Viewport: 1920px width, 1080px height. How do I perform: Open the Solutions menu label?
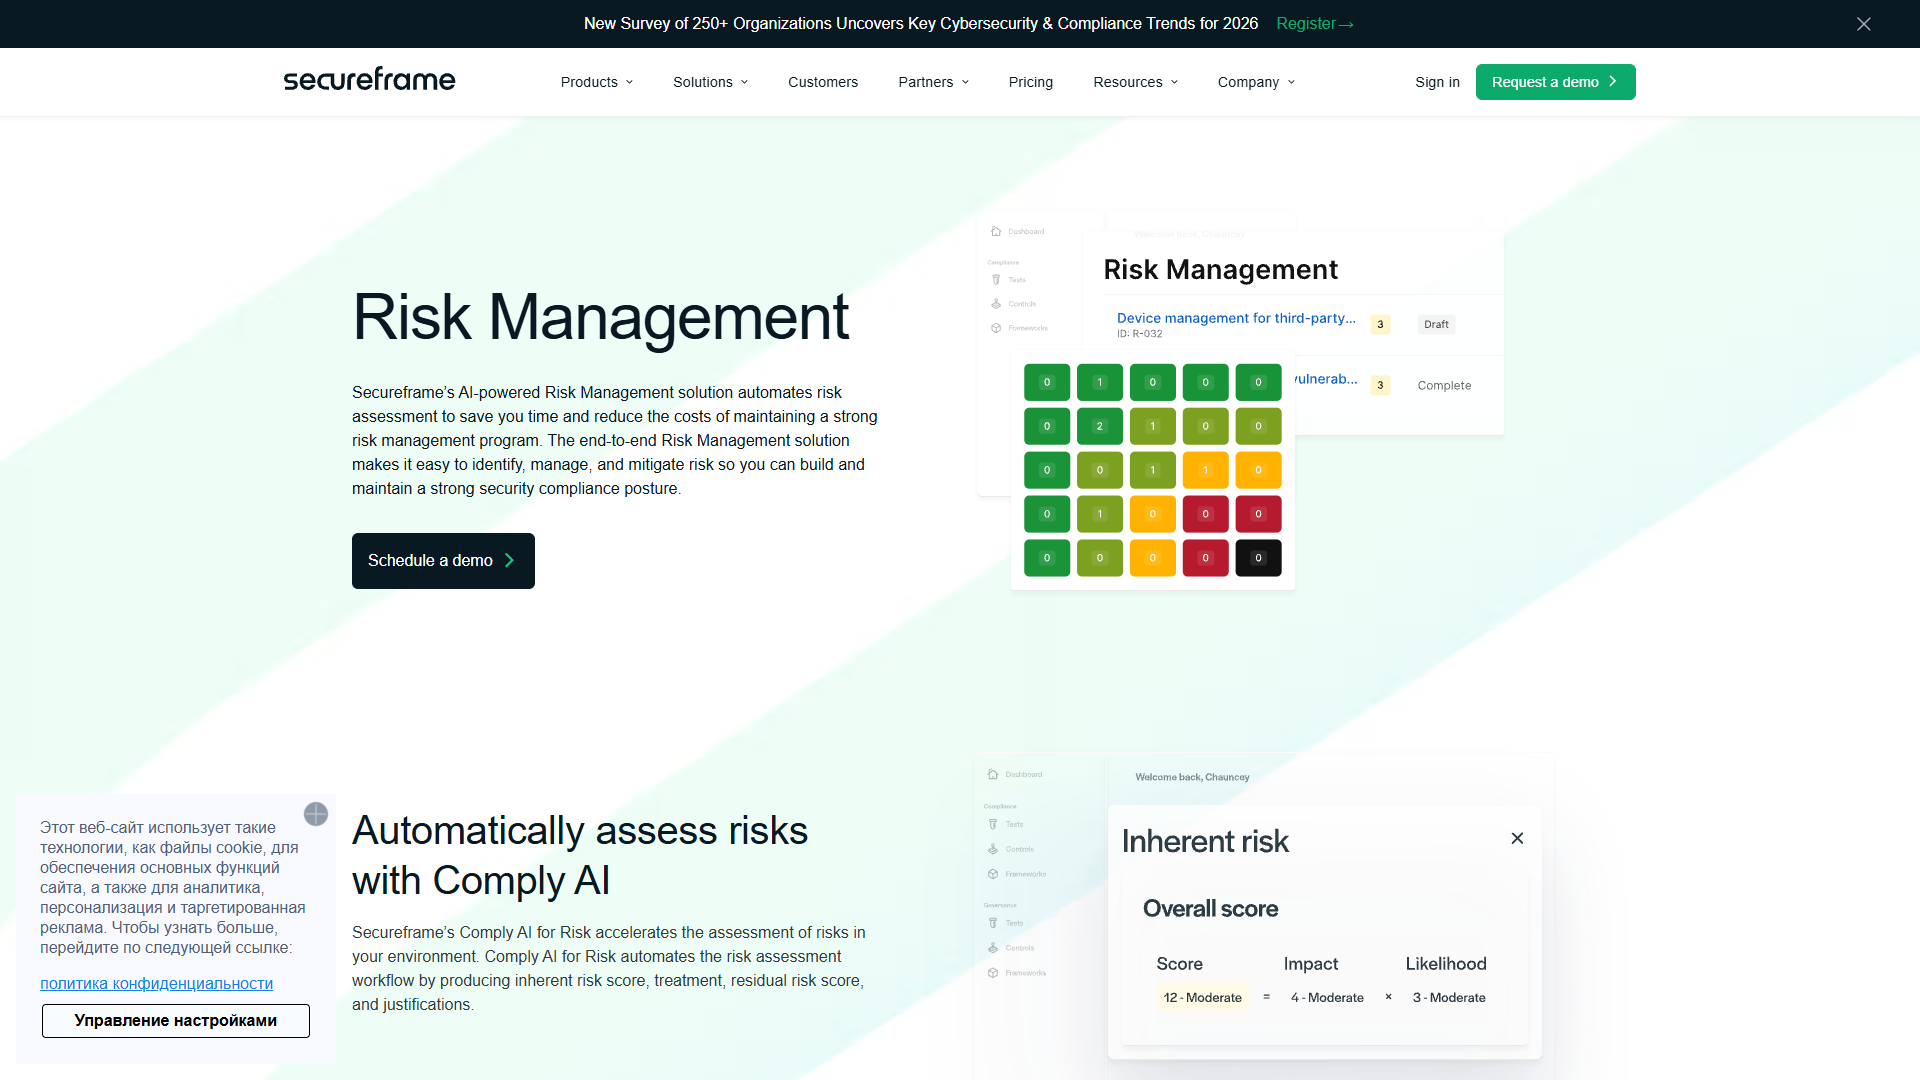[x=703, y=82]
